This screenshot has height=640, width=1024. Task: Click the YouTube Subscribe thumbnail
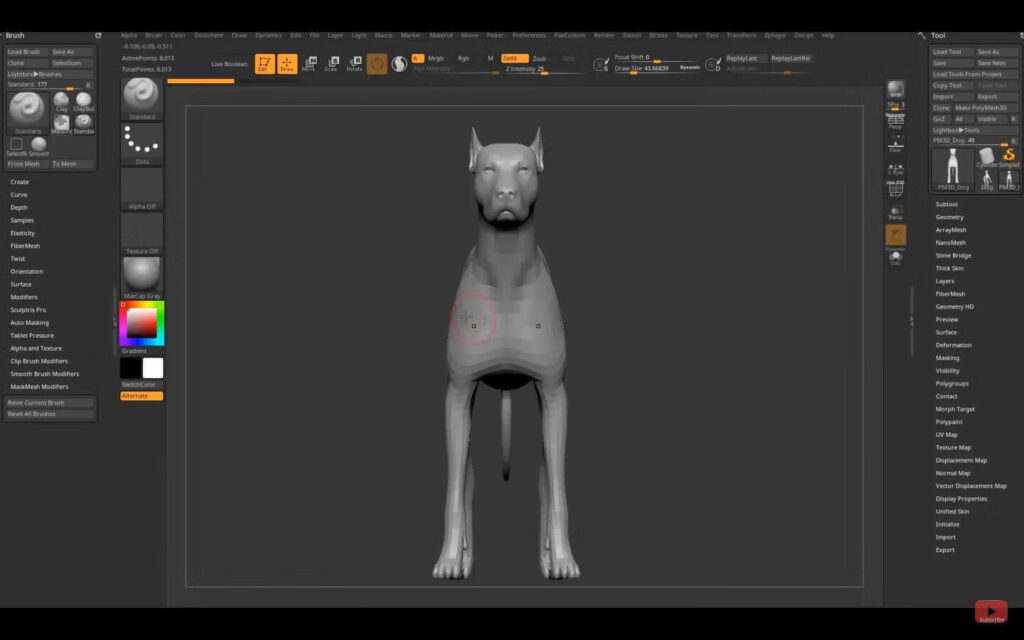click(x=990, y=611)
